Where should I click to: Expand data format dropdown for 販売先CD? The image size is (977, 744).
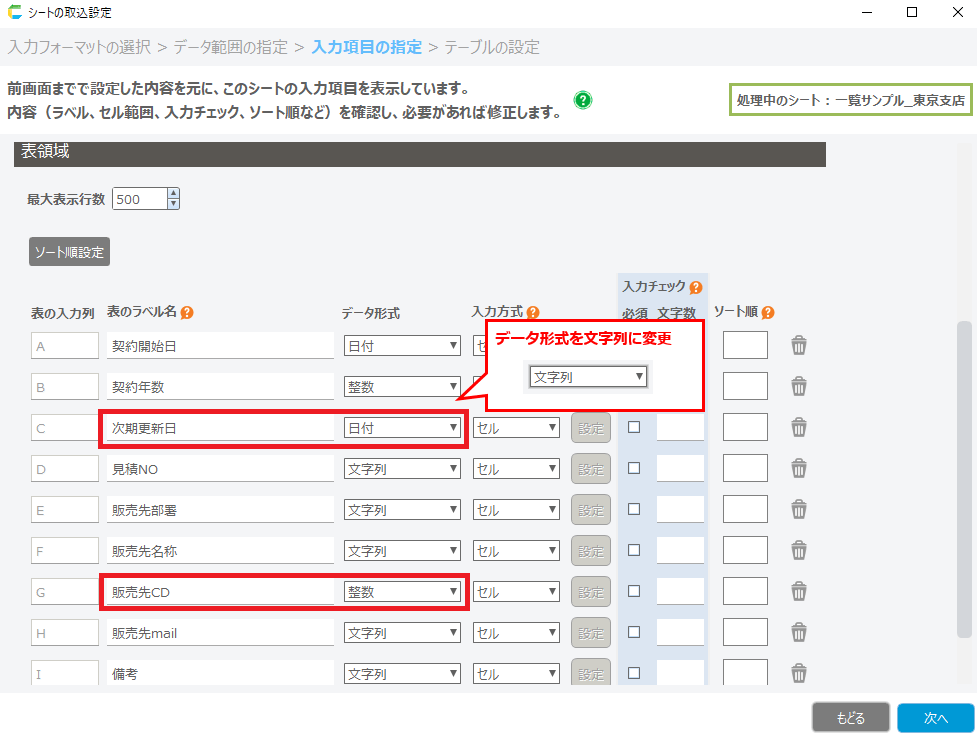click(402, 592)
